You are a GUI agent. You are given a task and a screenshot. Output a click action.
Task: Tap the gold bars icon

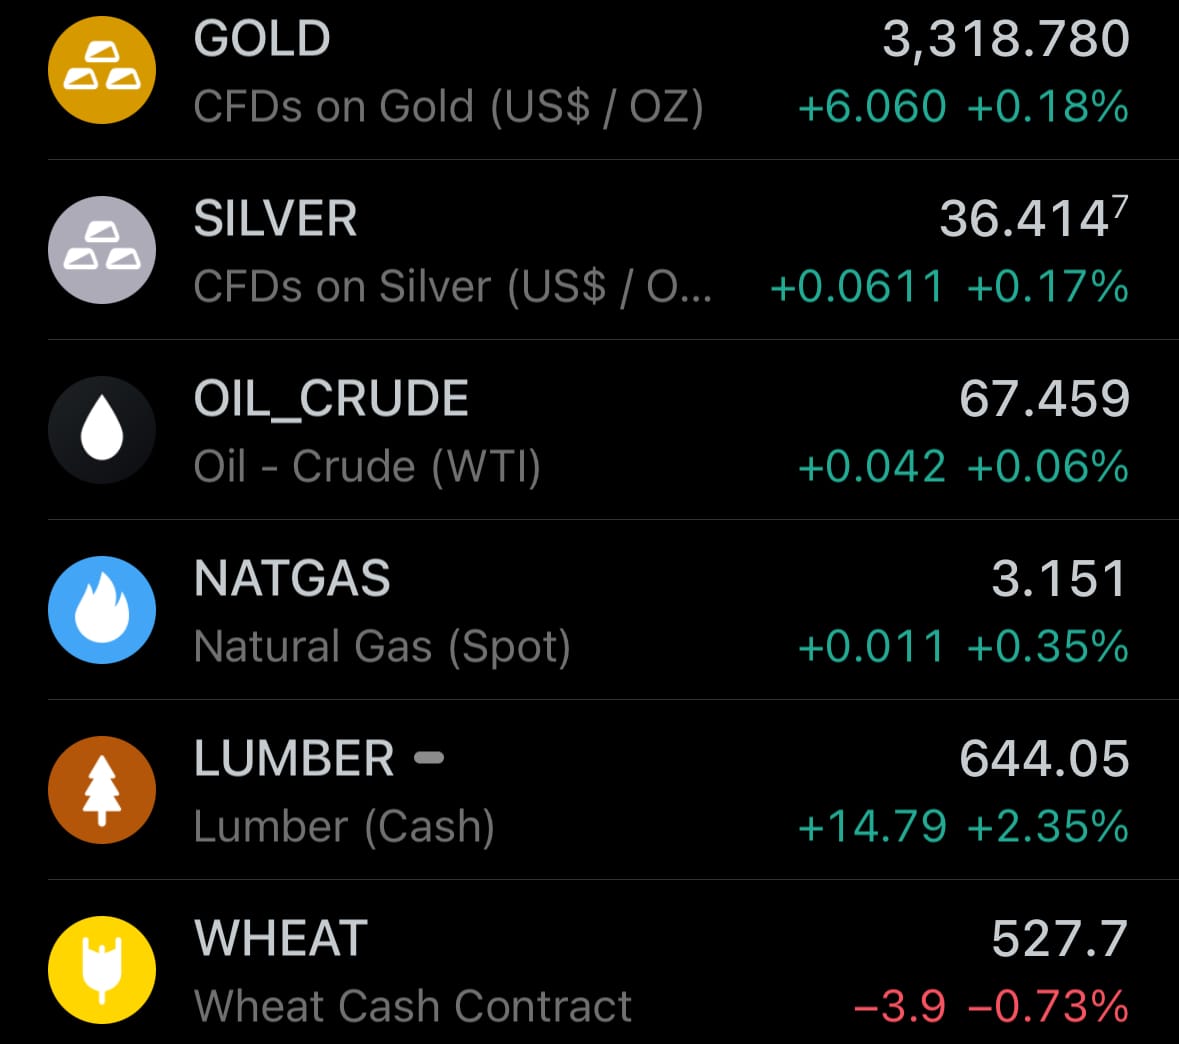(102, 70)
